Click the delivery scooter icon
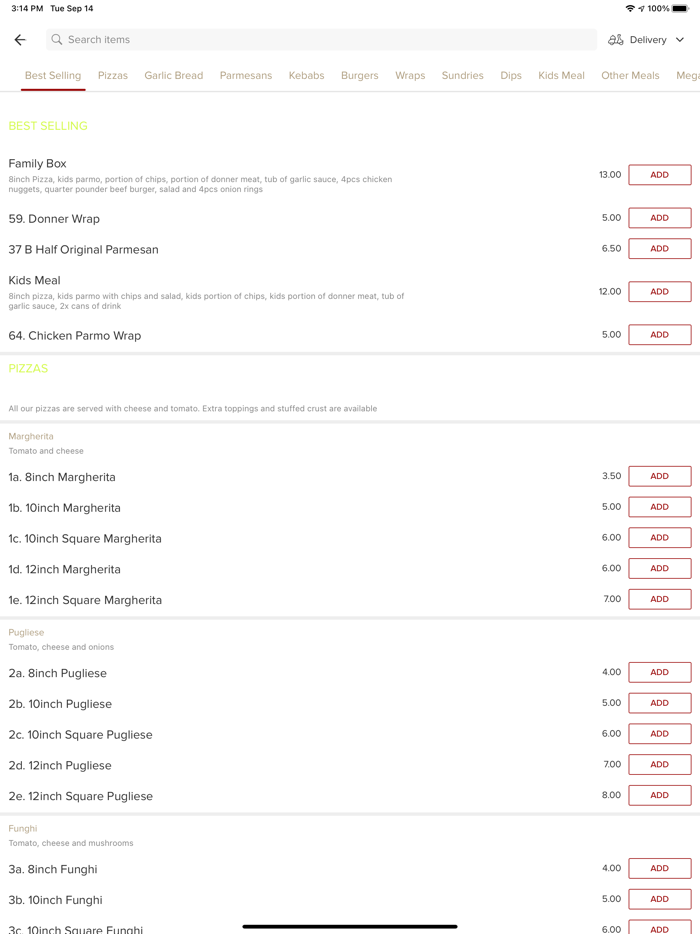 (x=616, y=40)
